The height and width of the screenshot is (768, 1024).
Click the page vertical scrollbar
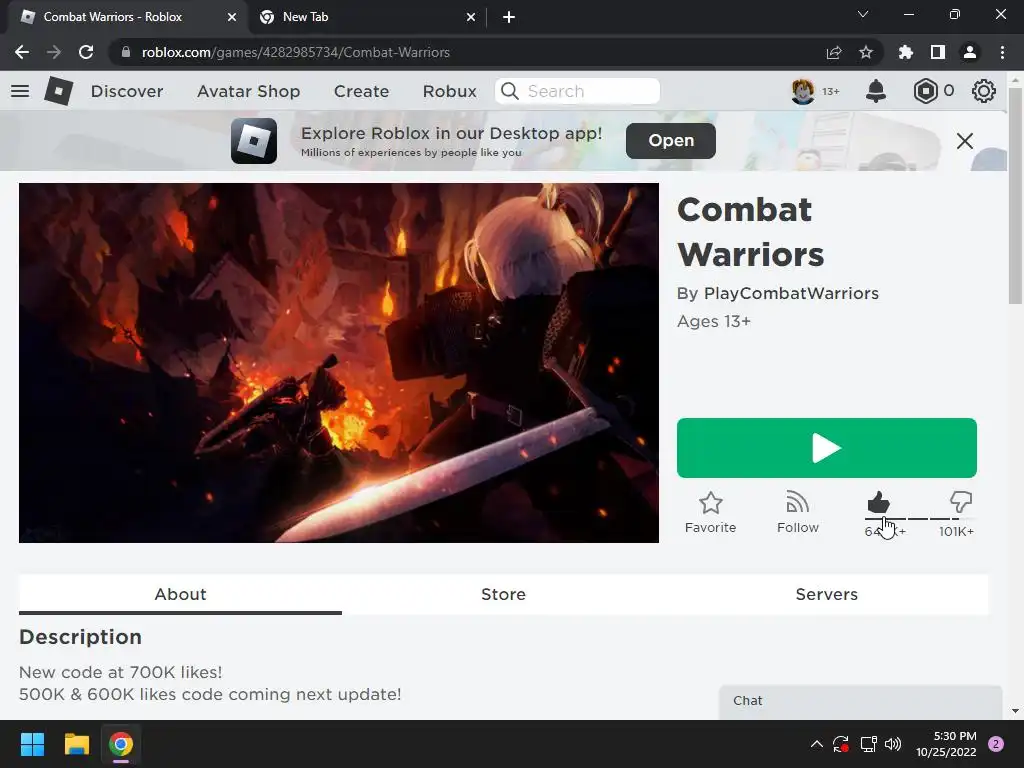point(1015,196)
